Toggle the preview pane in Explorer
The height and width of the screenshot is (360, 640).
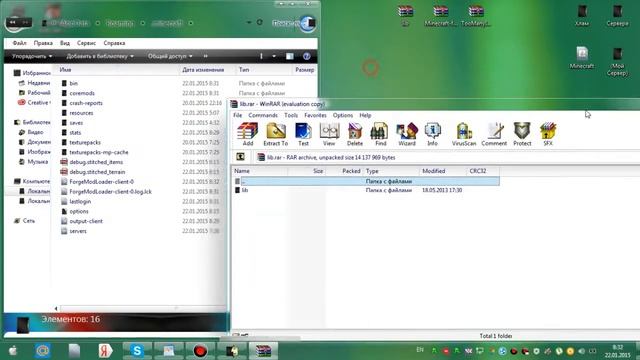coord(289,56)
